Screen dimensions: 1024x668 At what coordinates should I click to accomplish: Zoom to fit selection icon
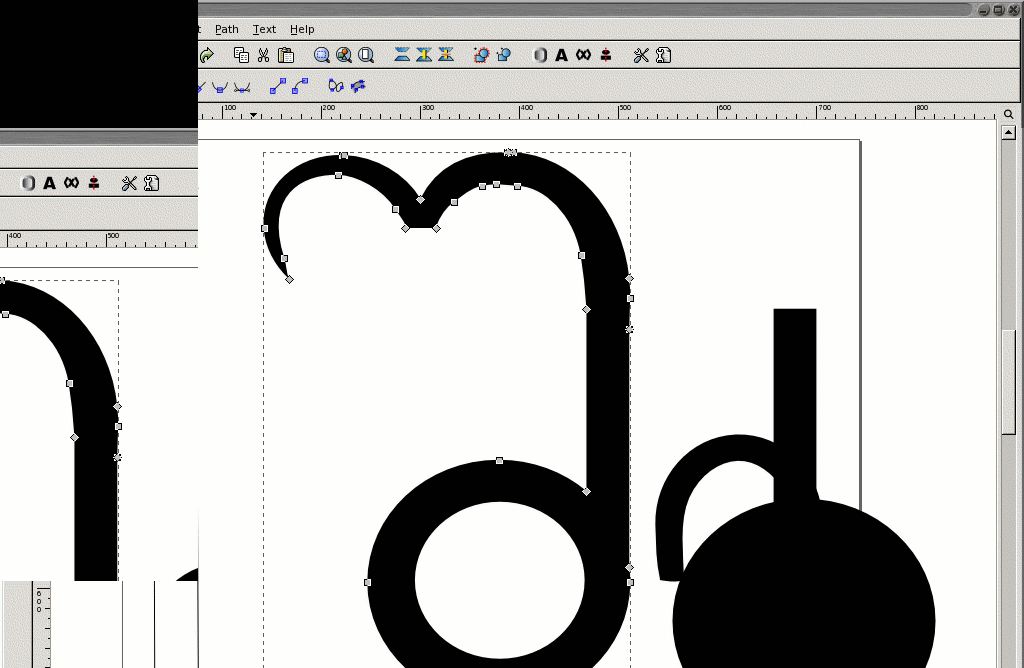pos(321,56)
